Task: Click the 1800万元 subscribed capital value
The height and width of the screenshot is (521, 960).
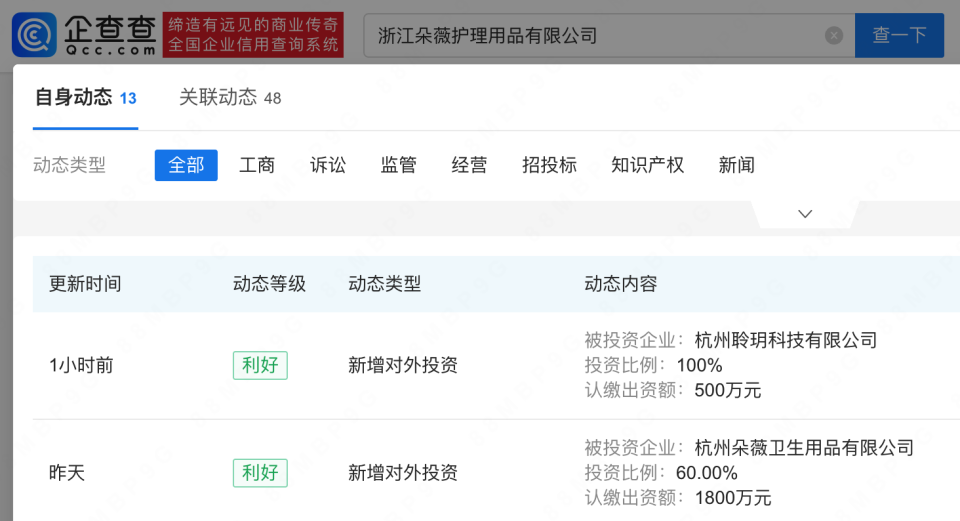Action: click(732, 498)
